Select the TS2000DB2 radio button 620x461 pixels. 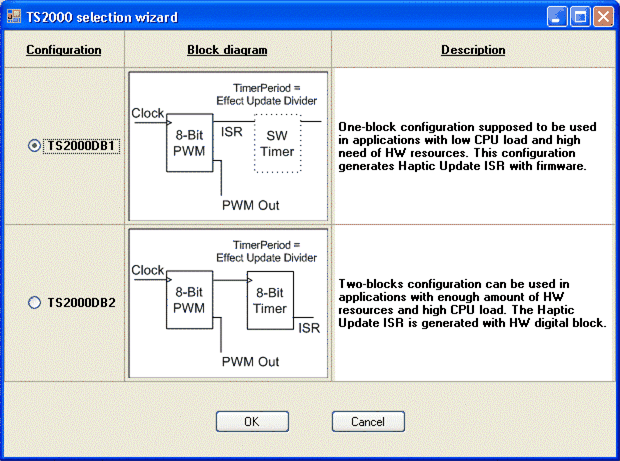35,302
